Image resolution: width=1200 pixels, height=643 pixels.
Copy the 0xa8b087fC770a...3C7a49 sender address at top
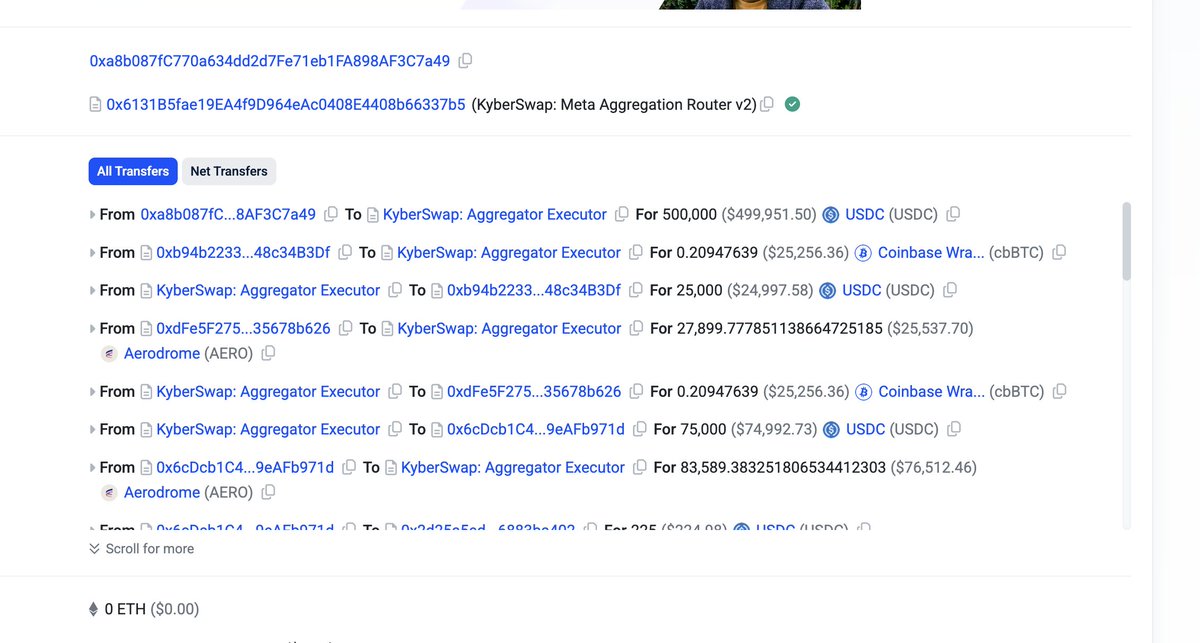point(465,61)
